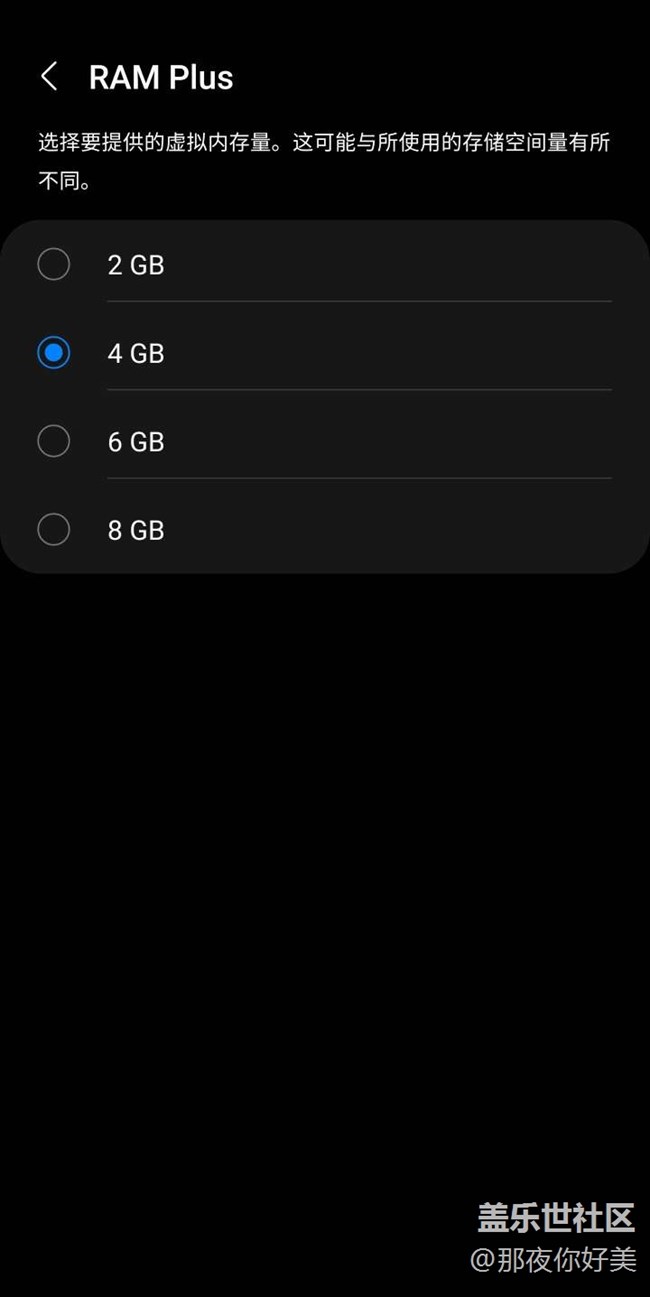Tap empty black area below the options card
Viewport: 650px width, 1297px height.
[x=325, y=850]
